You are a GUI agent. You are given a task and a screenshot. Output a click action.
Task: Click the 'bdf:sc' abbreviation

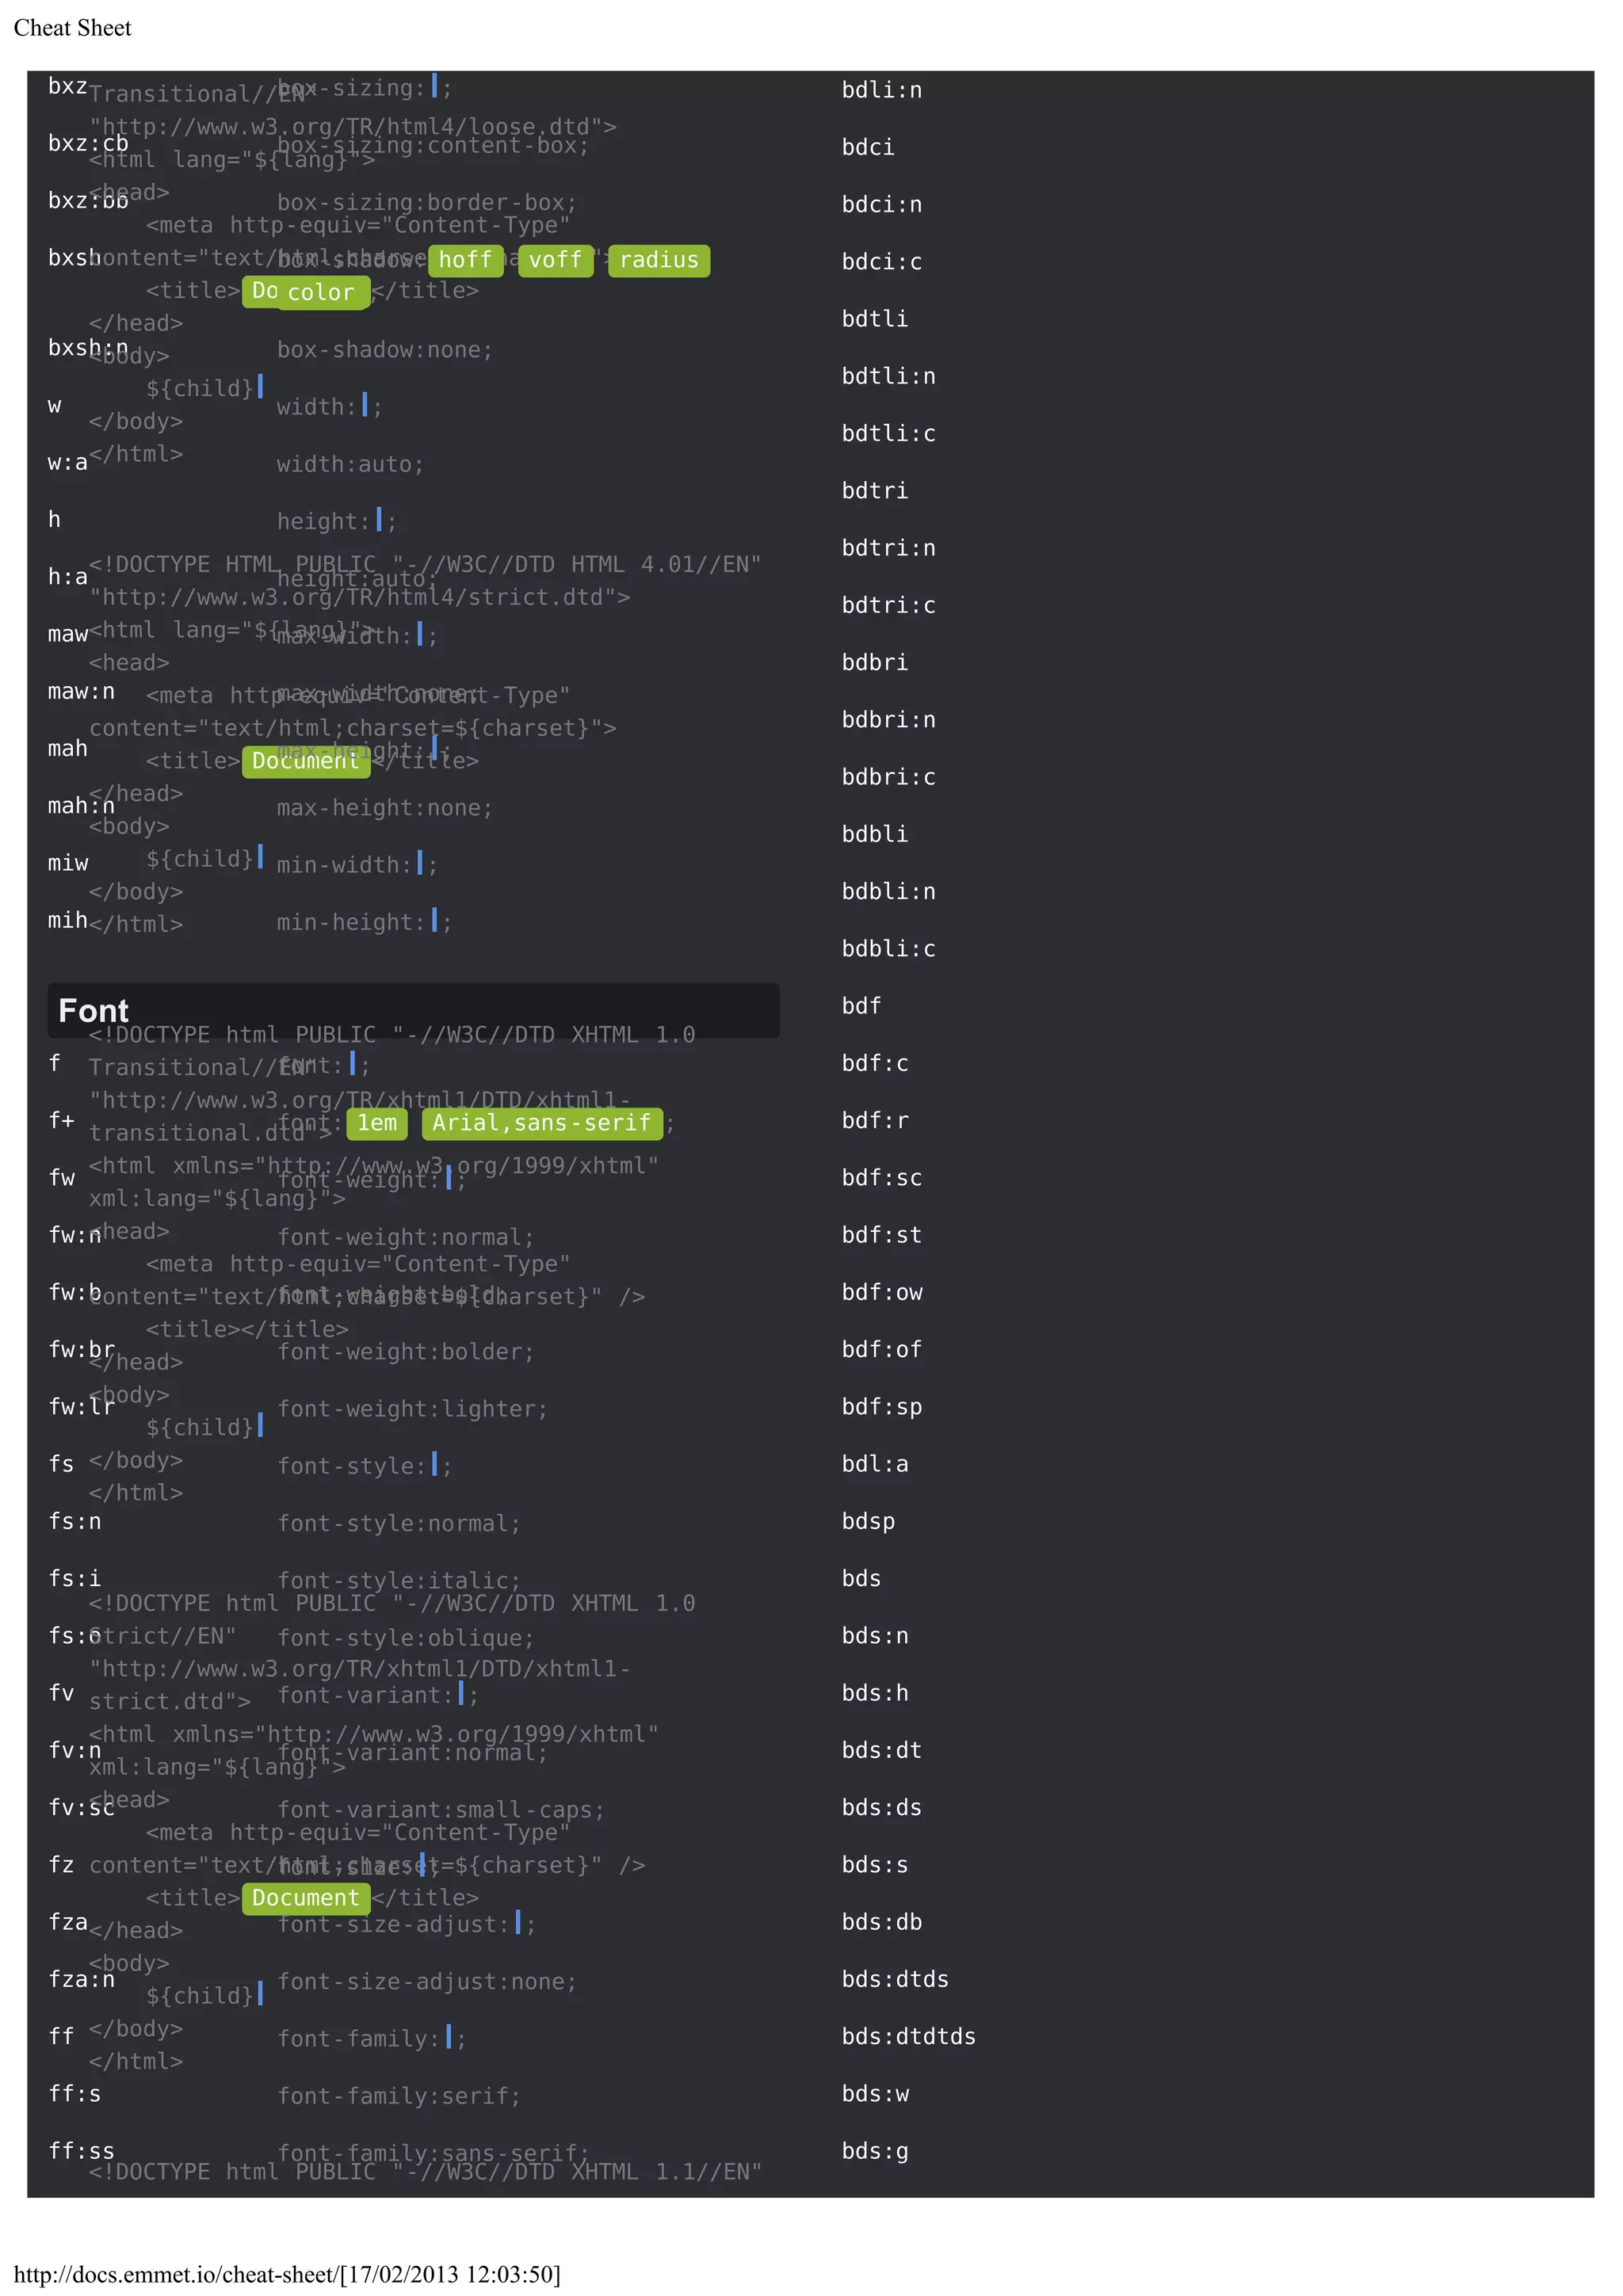click(x=881, y=1177)
